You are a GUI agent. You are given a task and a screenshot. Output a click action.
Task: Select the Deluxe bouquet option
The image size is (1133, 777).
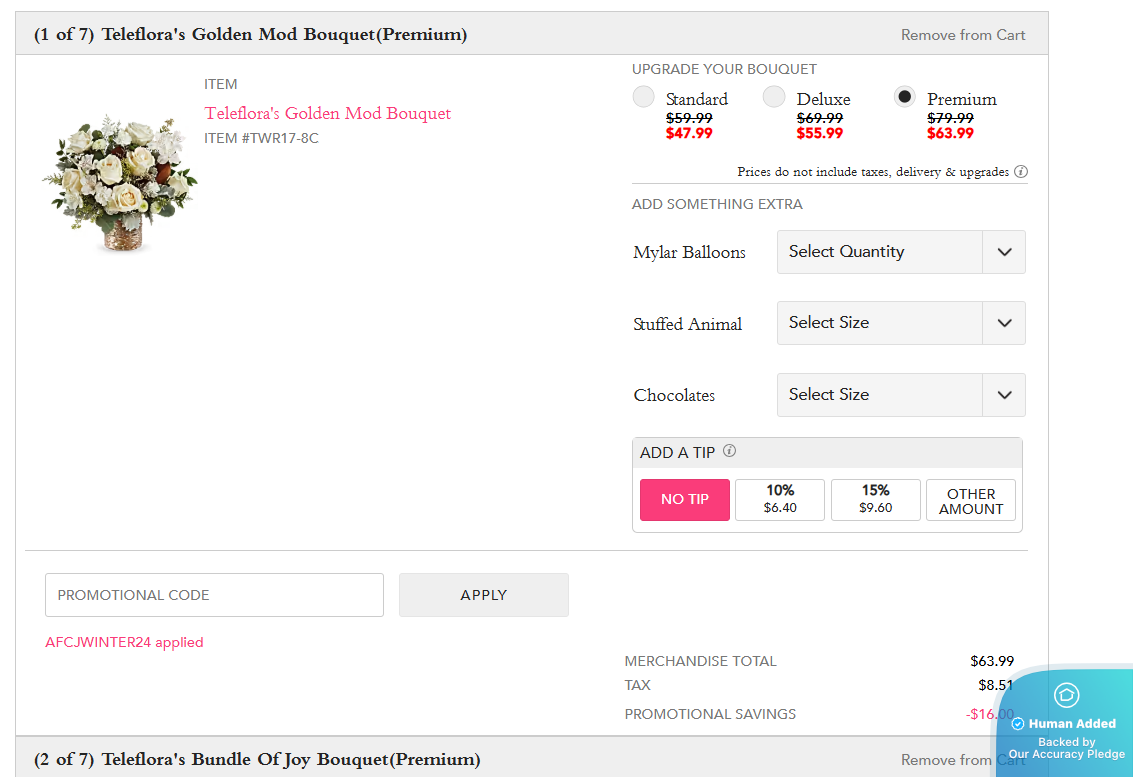point(774,97)
